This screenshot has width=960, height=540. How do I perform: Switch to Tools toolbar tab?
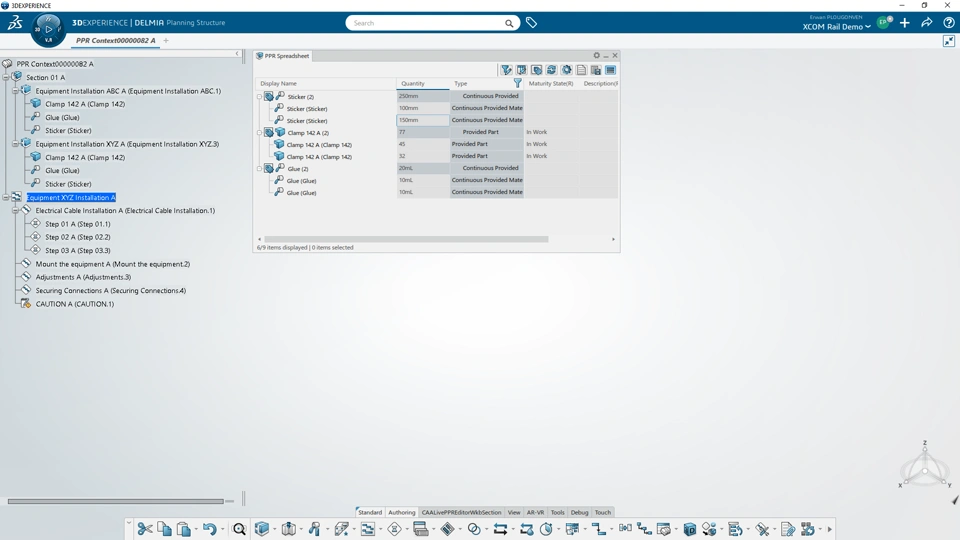click(x=557, y=512)
